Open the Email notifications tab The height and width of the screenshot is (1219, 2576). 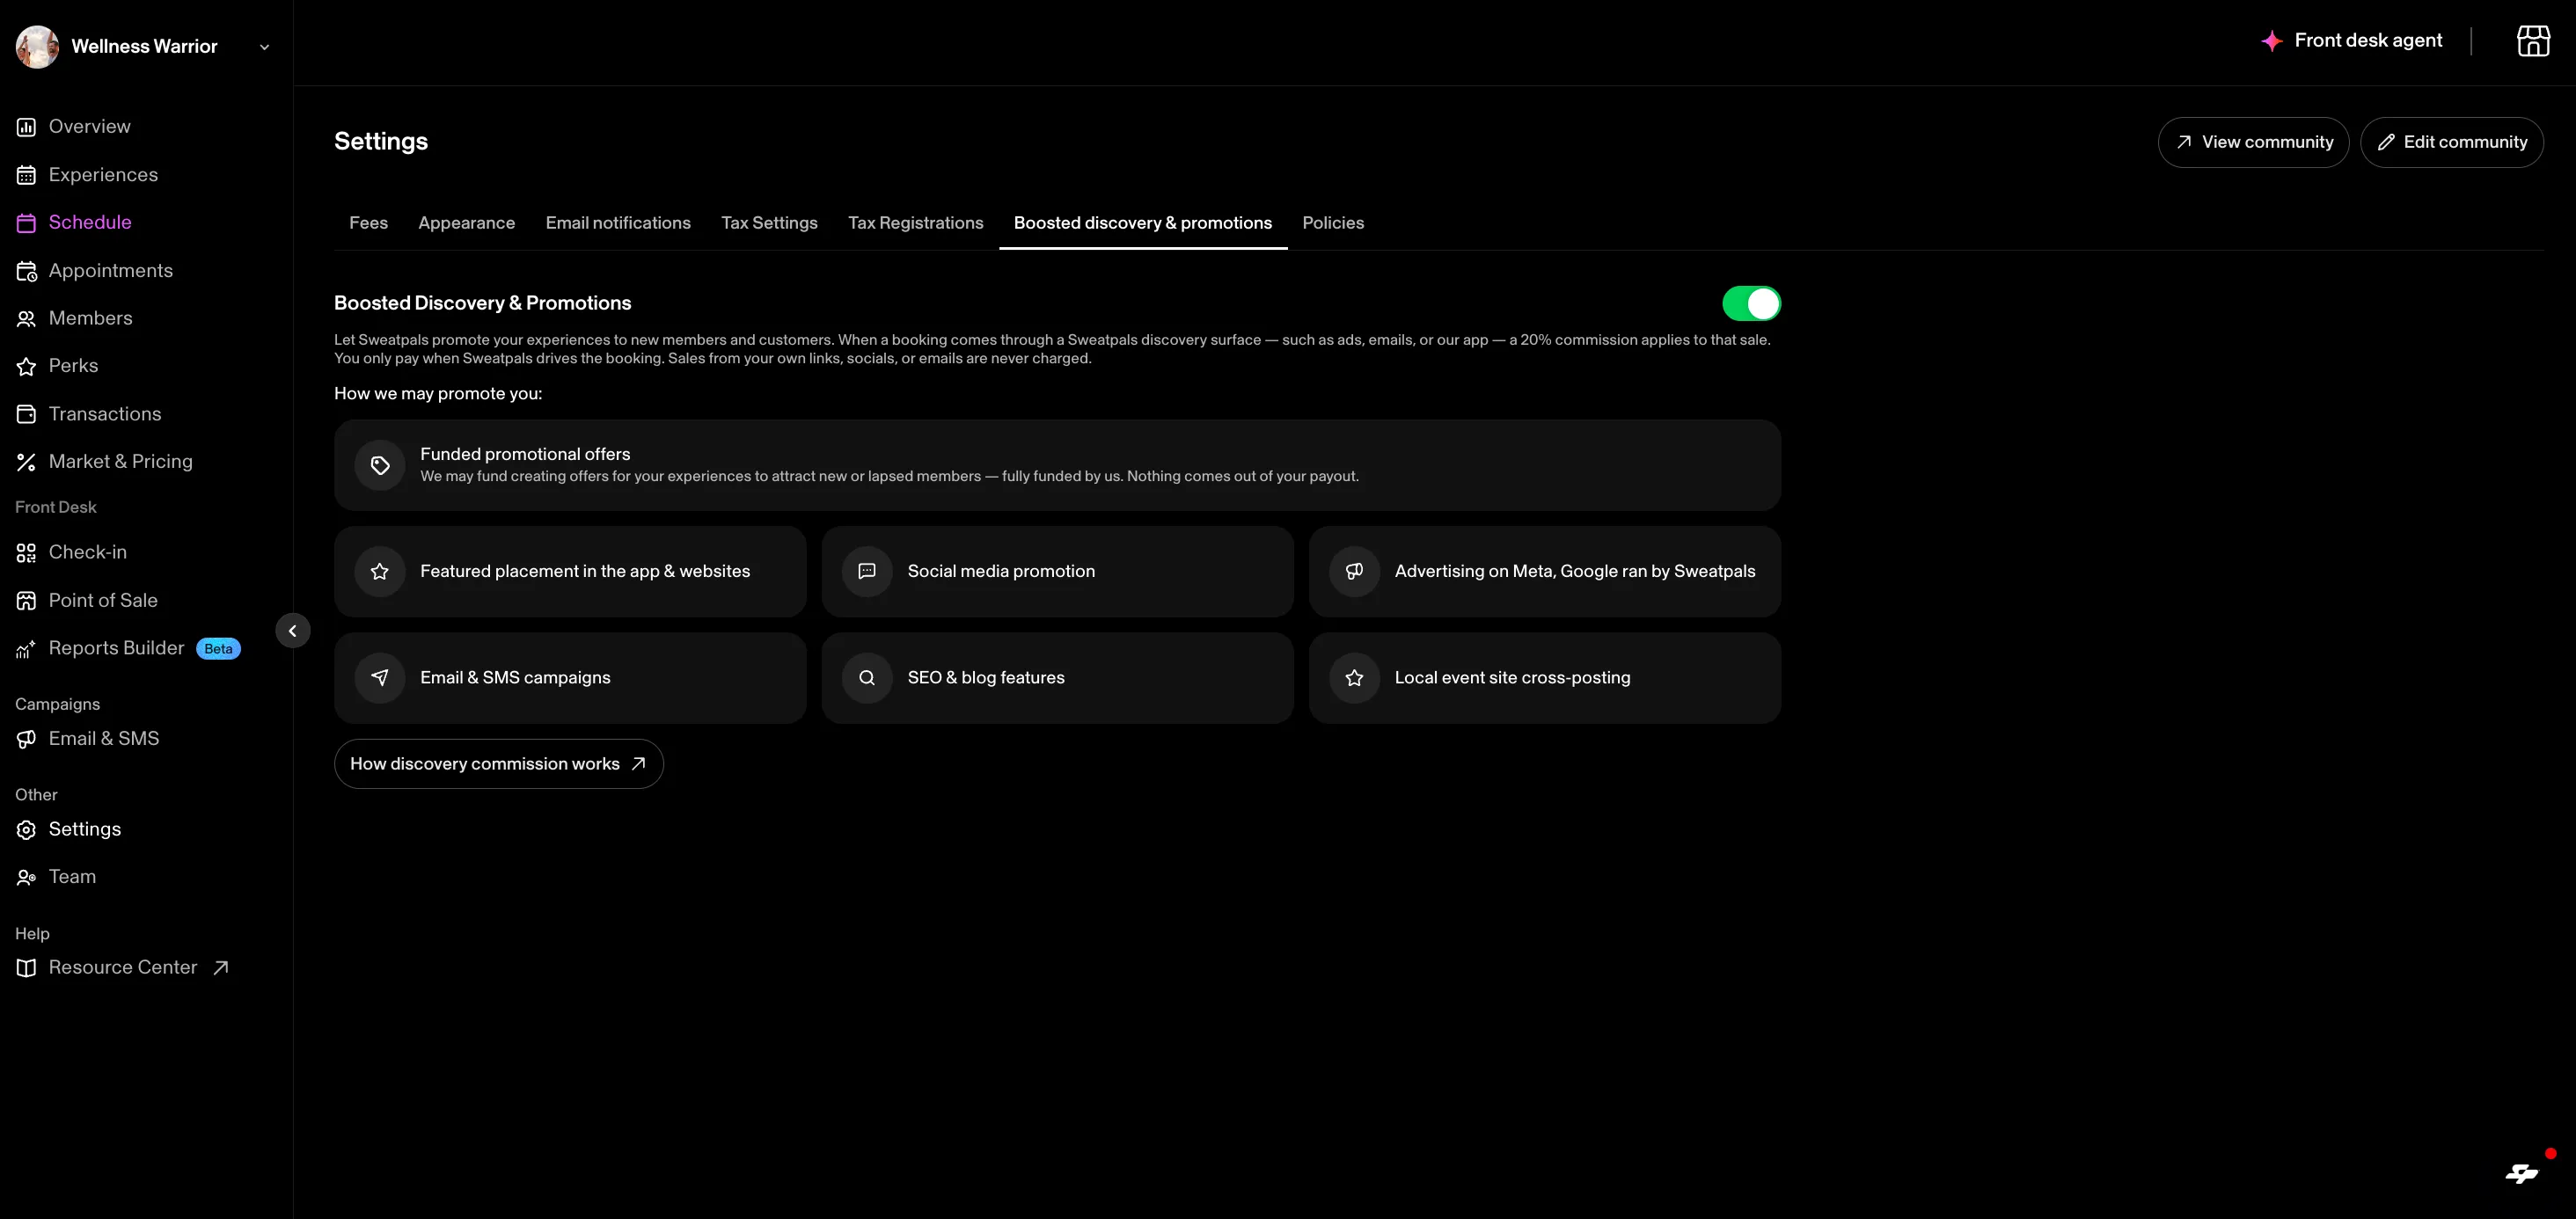[618, 223]
